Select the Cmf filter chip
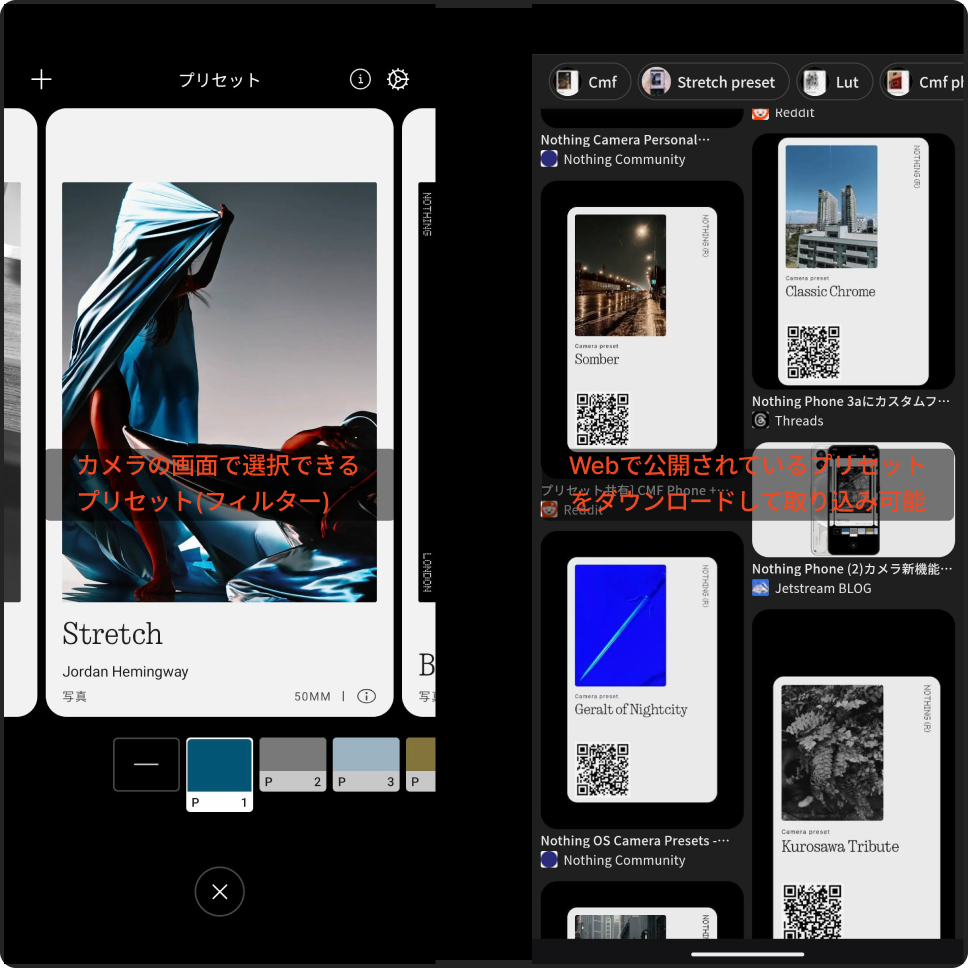The height and width of the screenshot is (968, 968). (589, 82)
